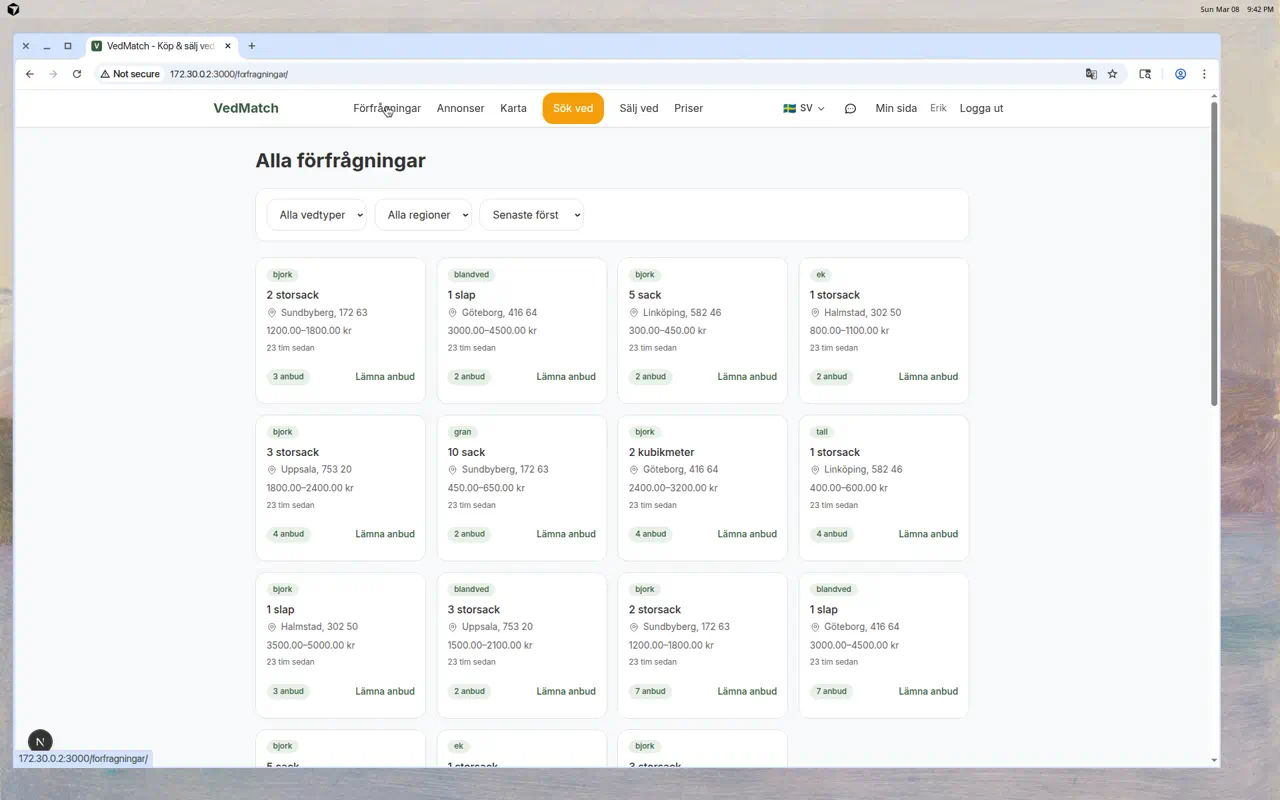Open the Karta page from the navbar
This screenshot has height=800, width=1280.
pos(513,108)
